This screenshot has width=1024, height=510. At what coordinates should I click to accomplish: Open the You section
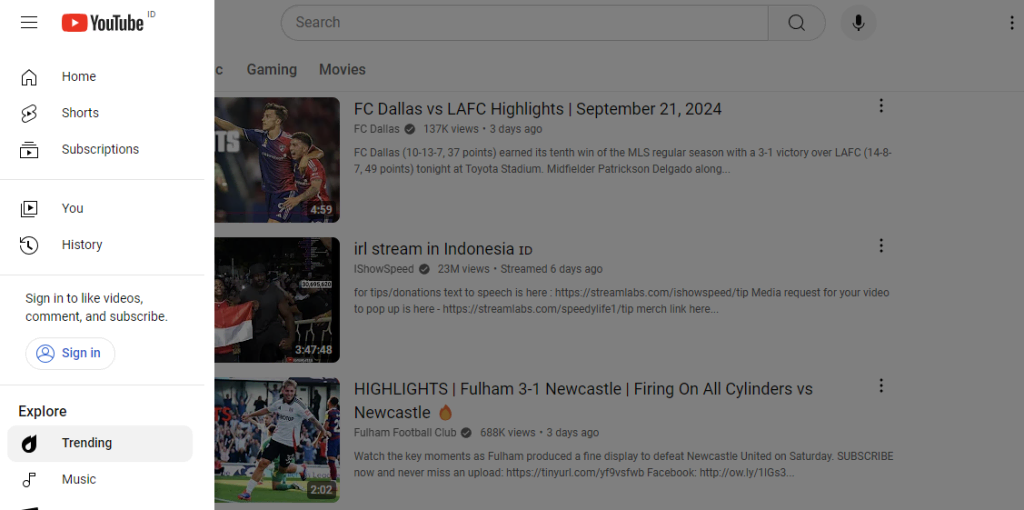(x=72, y=209)
